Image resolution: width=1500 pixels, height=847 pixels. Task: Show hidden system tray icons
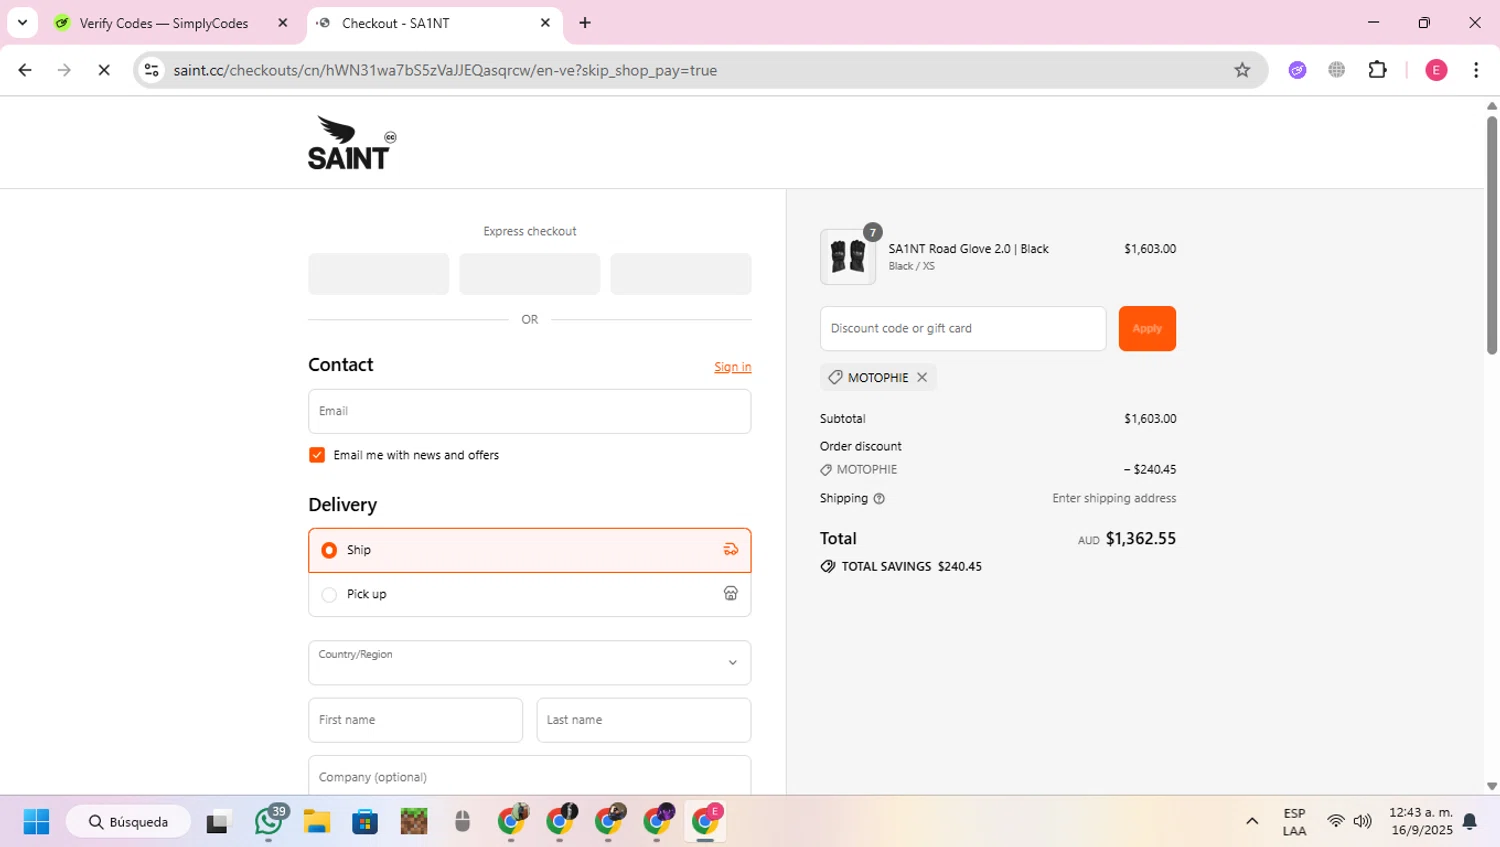tap(1252, 822)
